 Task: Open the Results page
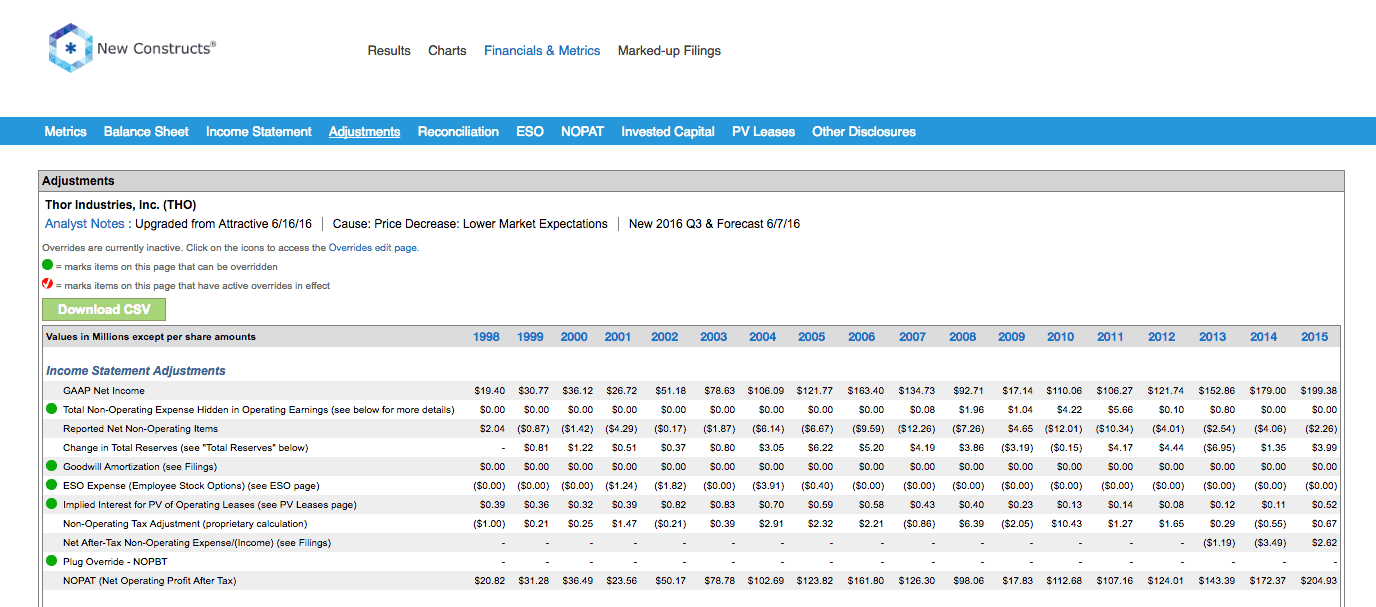pyautogui.click(x=389, y=50)
